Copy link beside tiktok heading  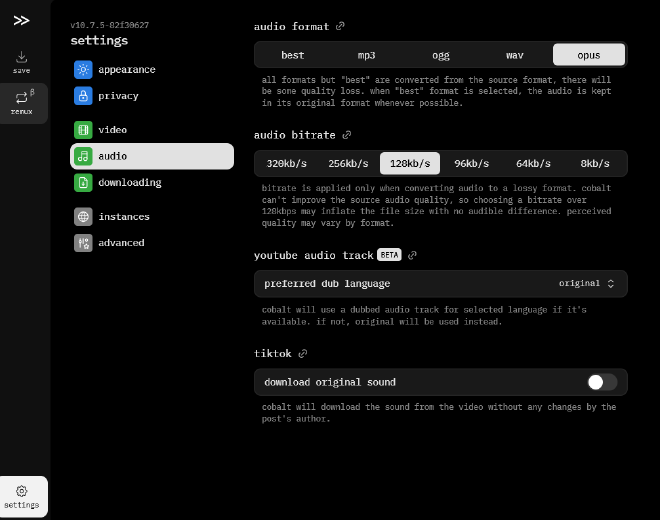point(303,354)
